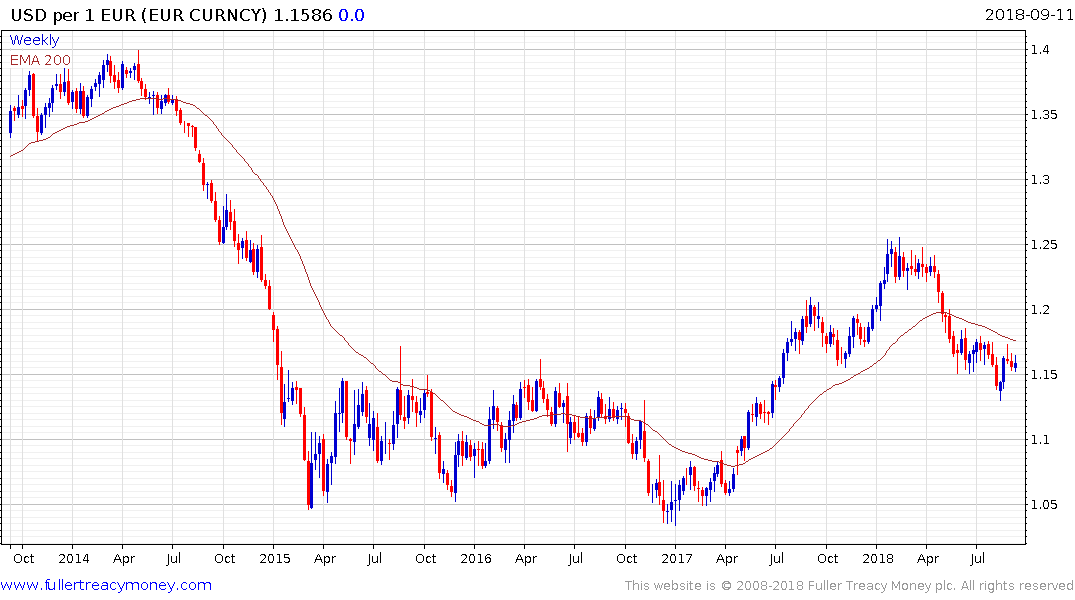This screenshot has height=600, width=1075.
Task: Click the 2018-09-11 date label
Action: pyautogui.click(x=1029, y=14)
